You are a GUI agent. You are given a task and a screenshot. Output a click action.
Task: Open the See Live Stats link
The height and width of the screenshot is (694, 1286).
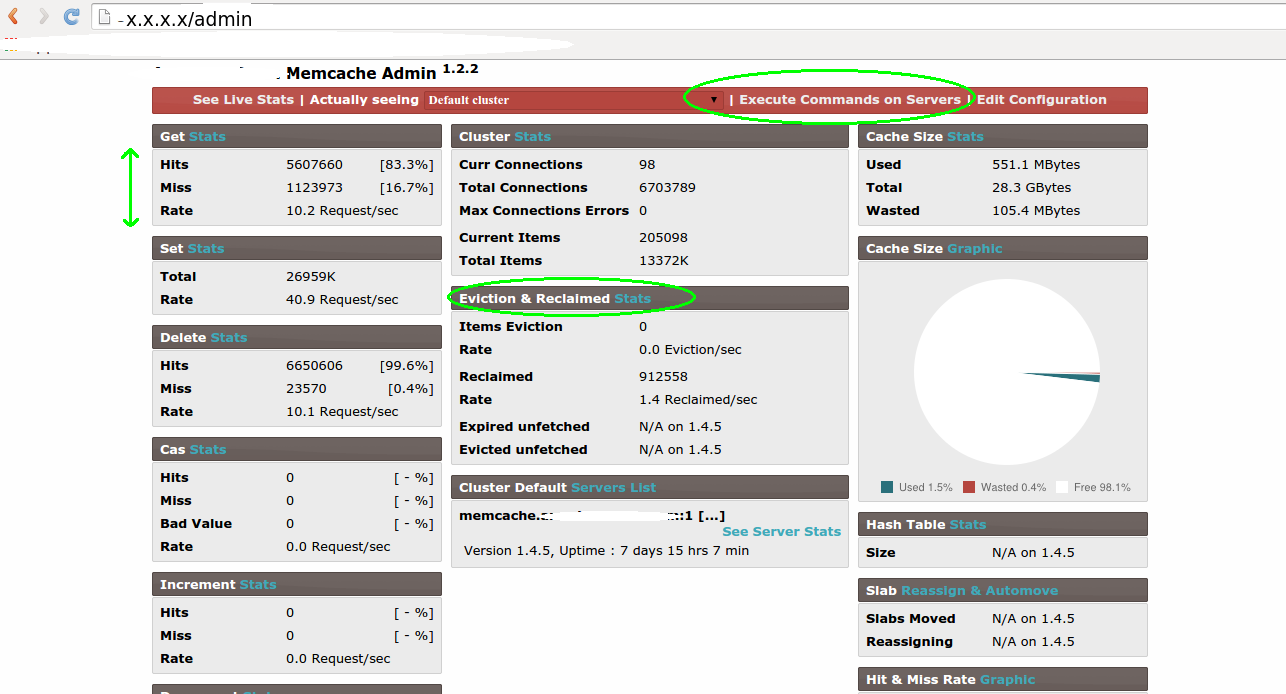(243, 100)
